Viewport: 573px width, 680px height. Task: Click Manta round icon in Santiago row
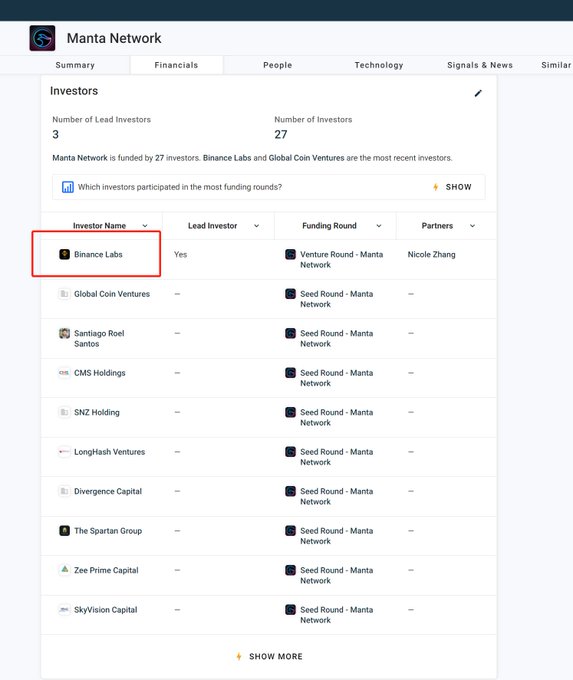[x=291, y=333]
